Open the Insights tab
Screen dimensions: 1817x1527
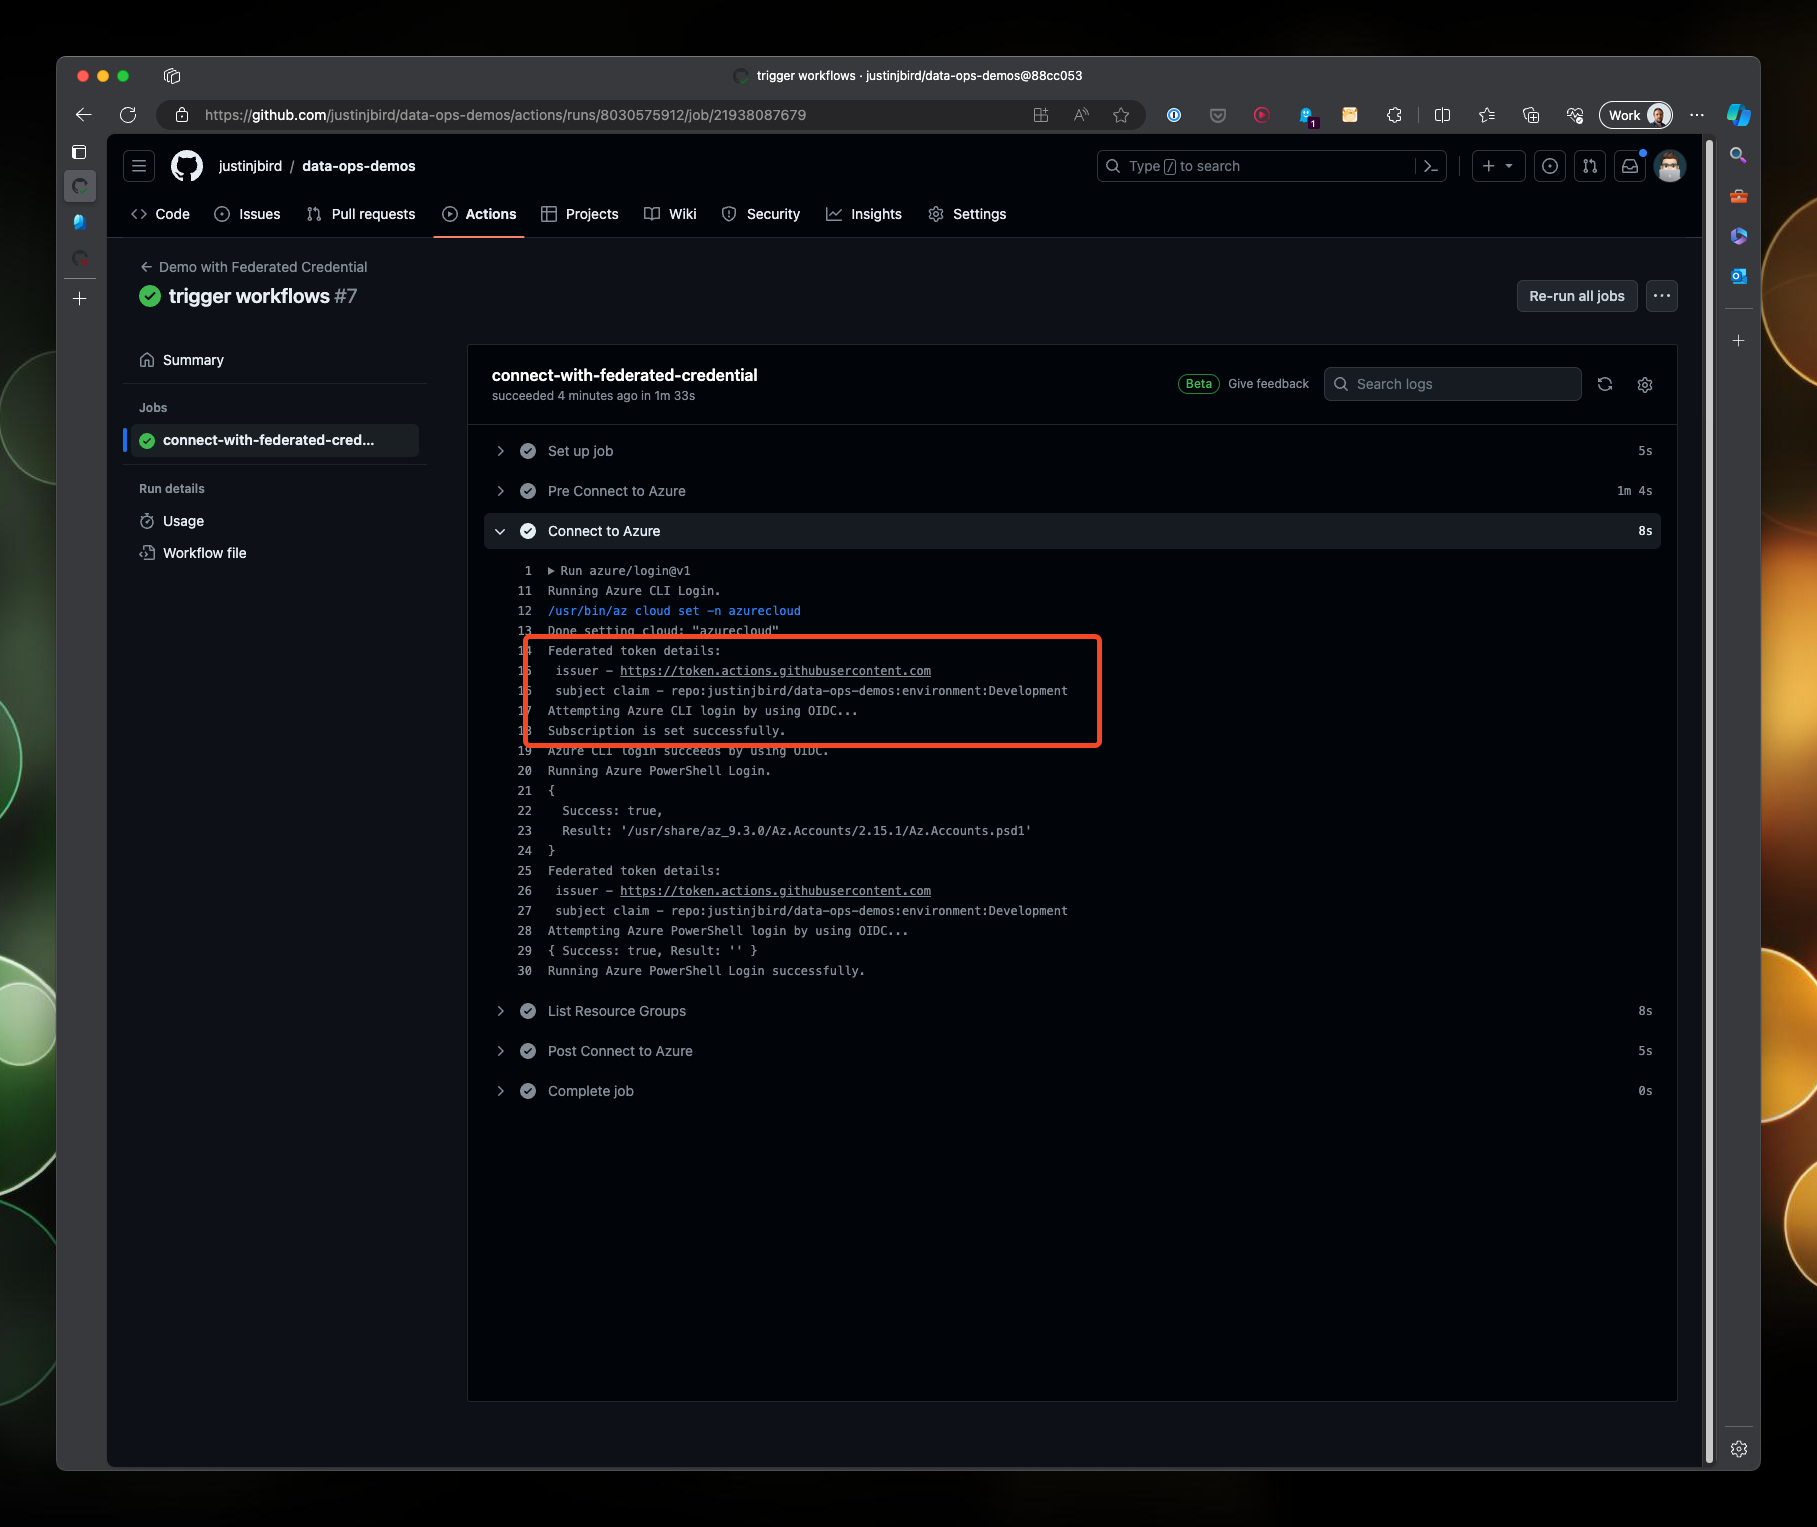pos(875,214)
